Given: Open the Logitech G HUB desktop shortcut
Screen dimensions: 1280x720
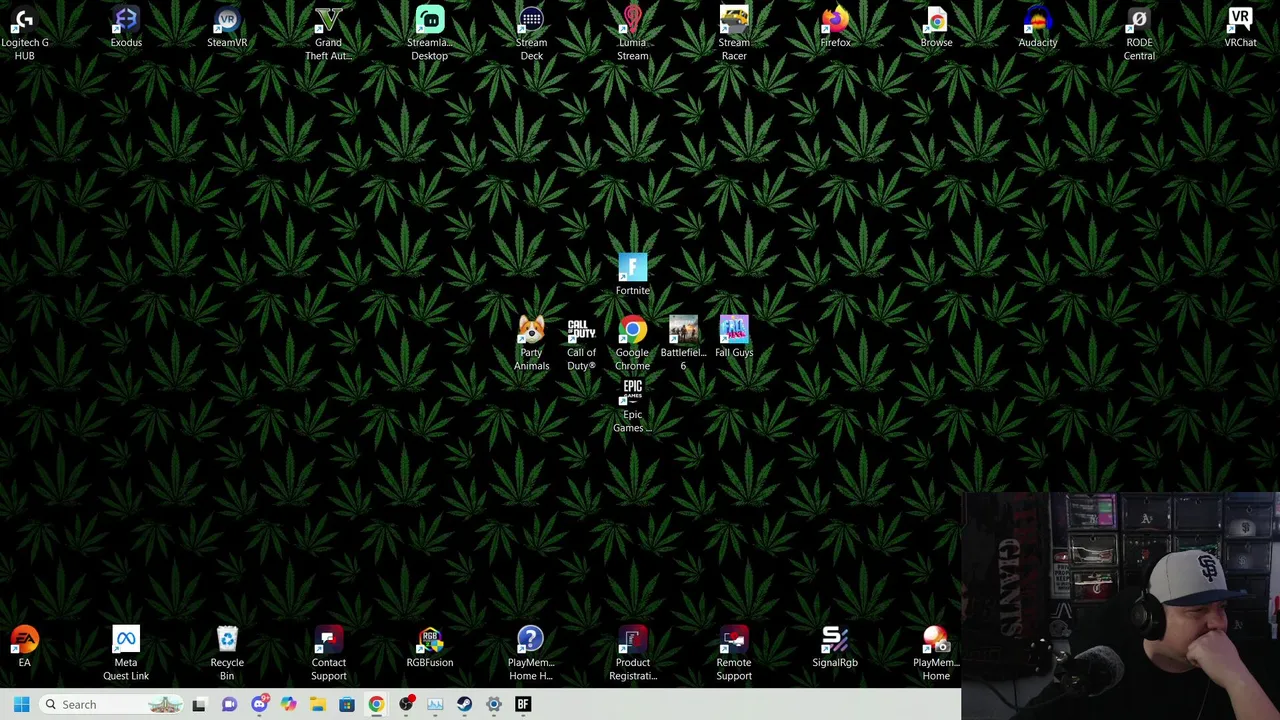Looking at the screenshot, I should click(x=24, y=32).
